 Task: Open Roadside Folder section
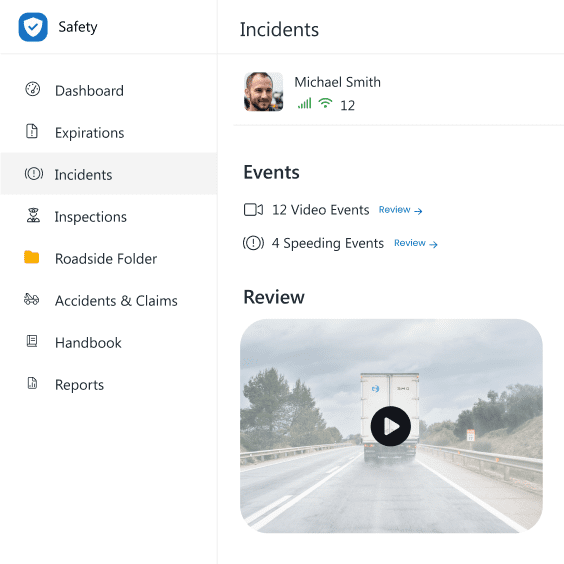109,258
